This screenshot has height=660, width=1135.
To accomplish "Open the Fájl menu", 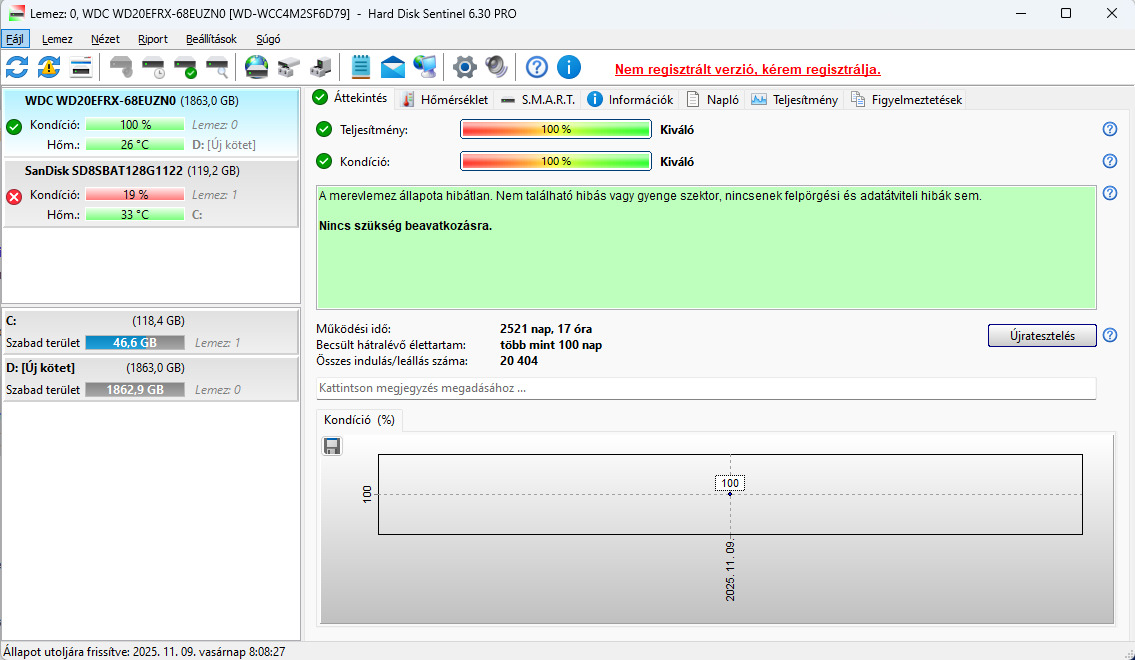I will (x=15, y=39).
